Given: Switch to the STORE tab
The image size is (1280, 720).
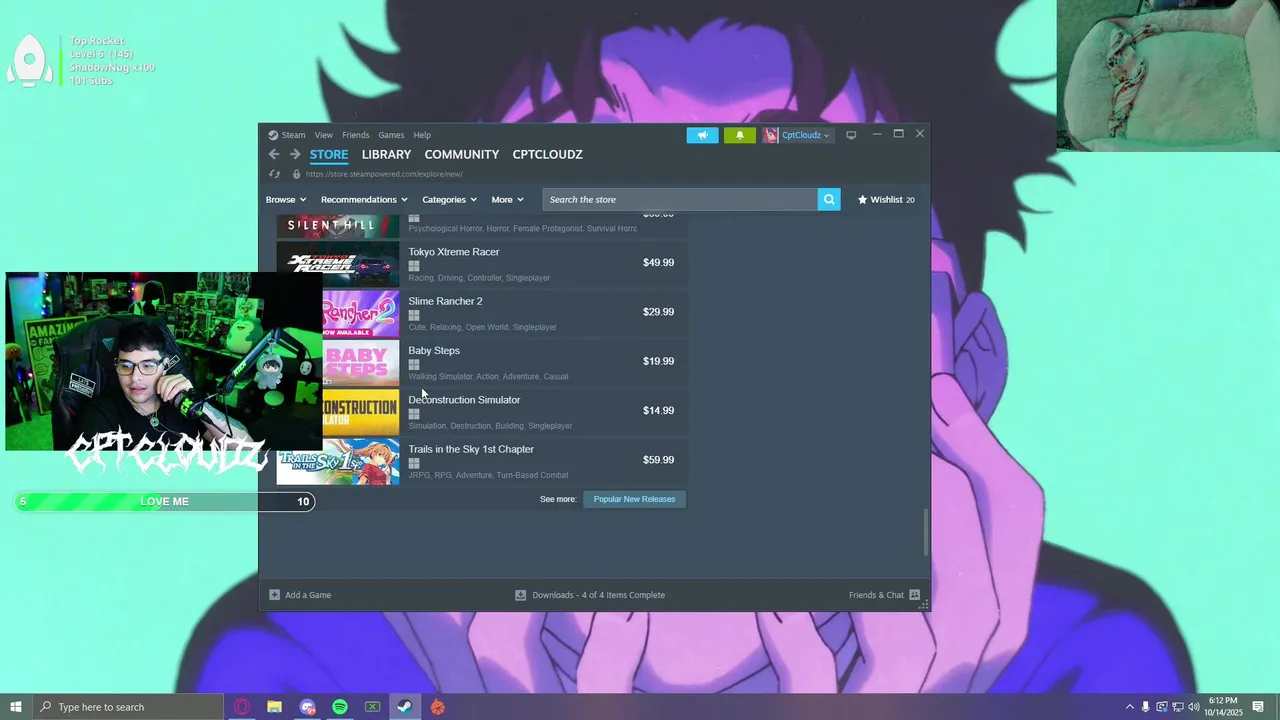Looking at the screenshot, I should [329, 154].
